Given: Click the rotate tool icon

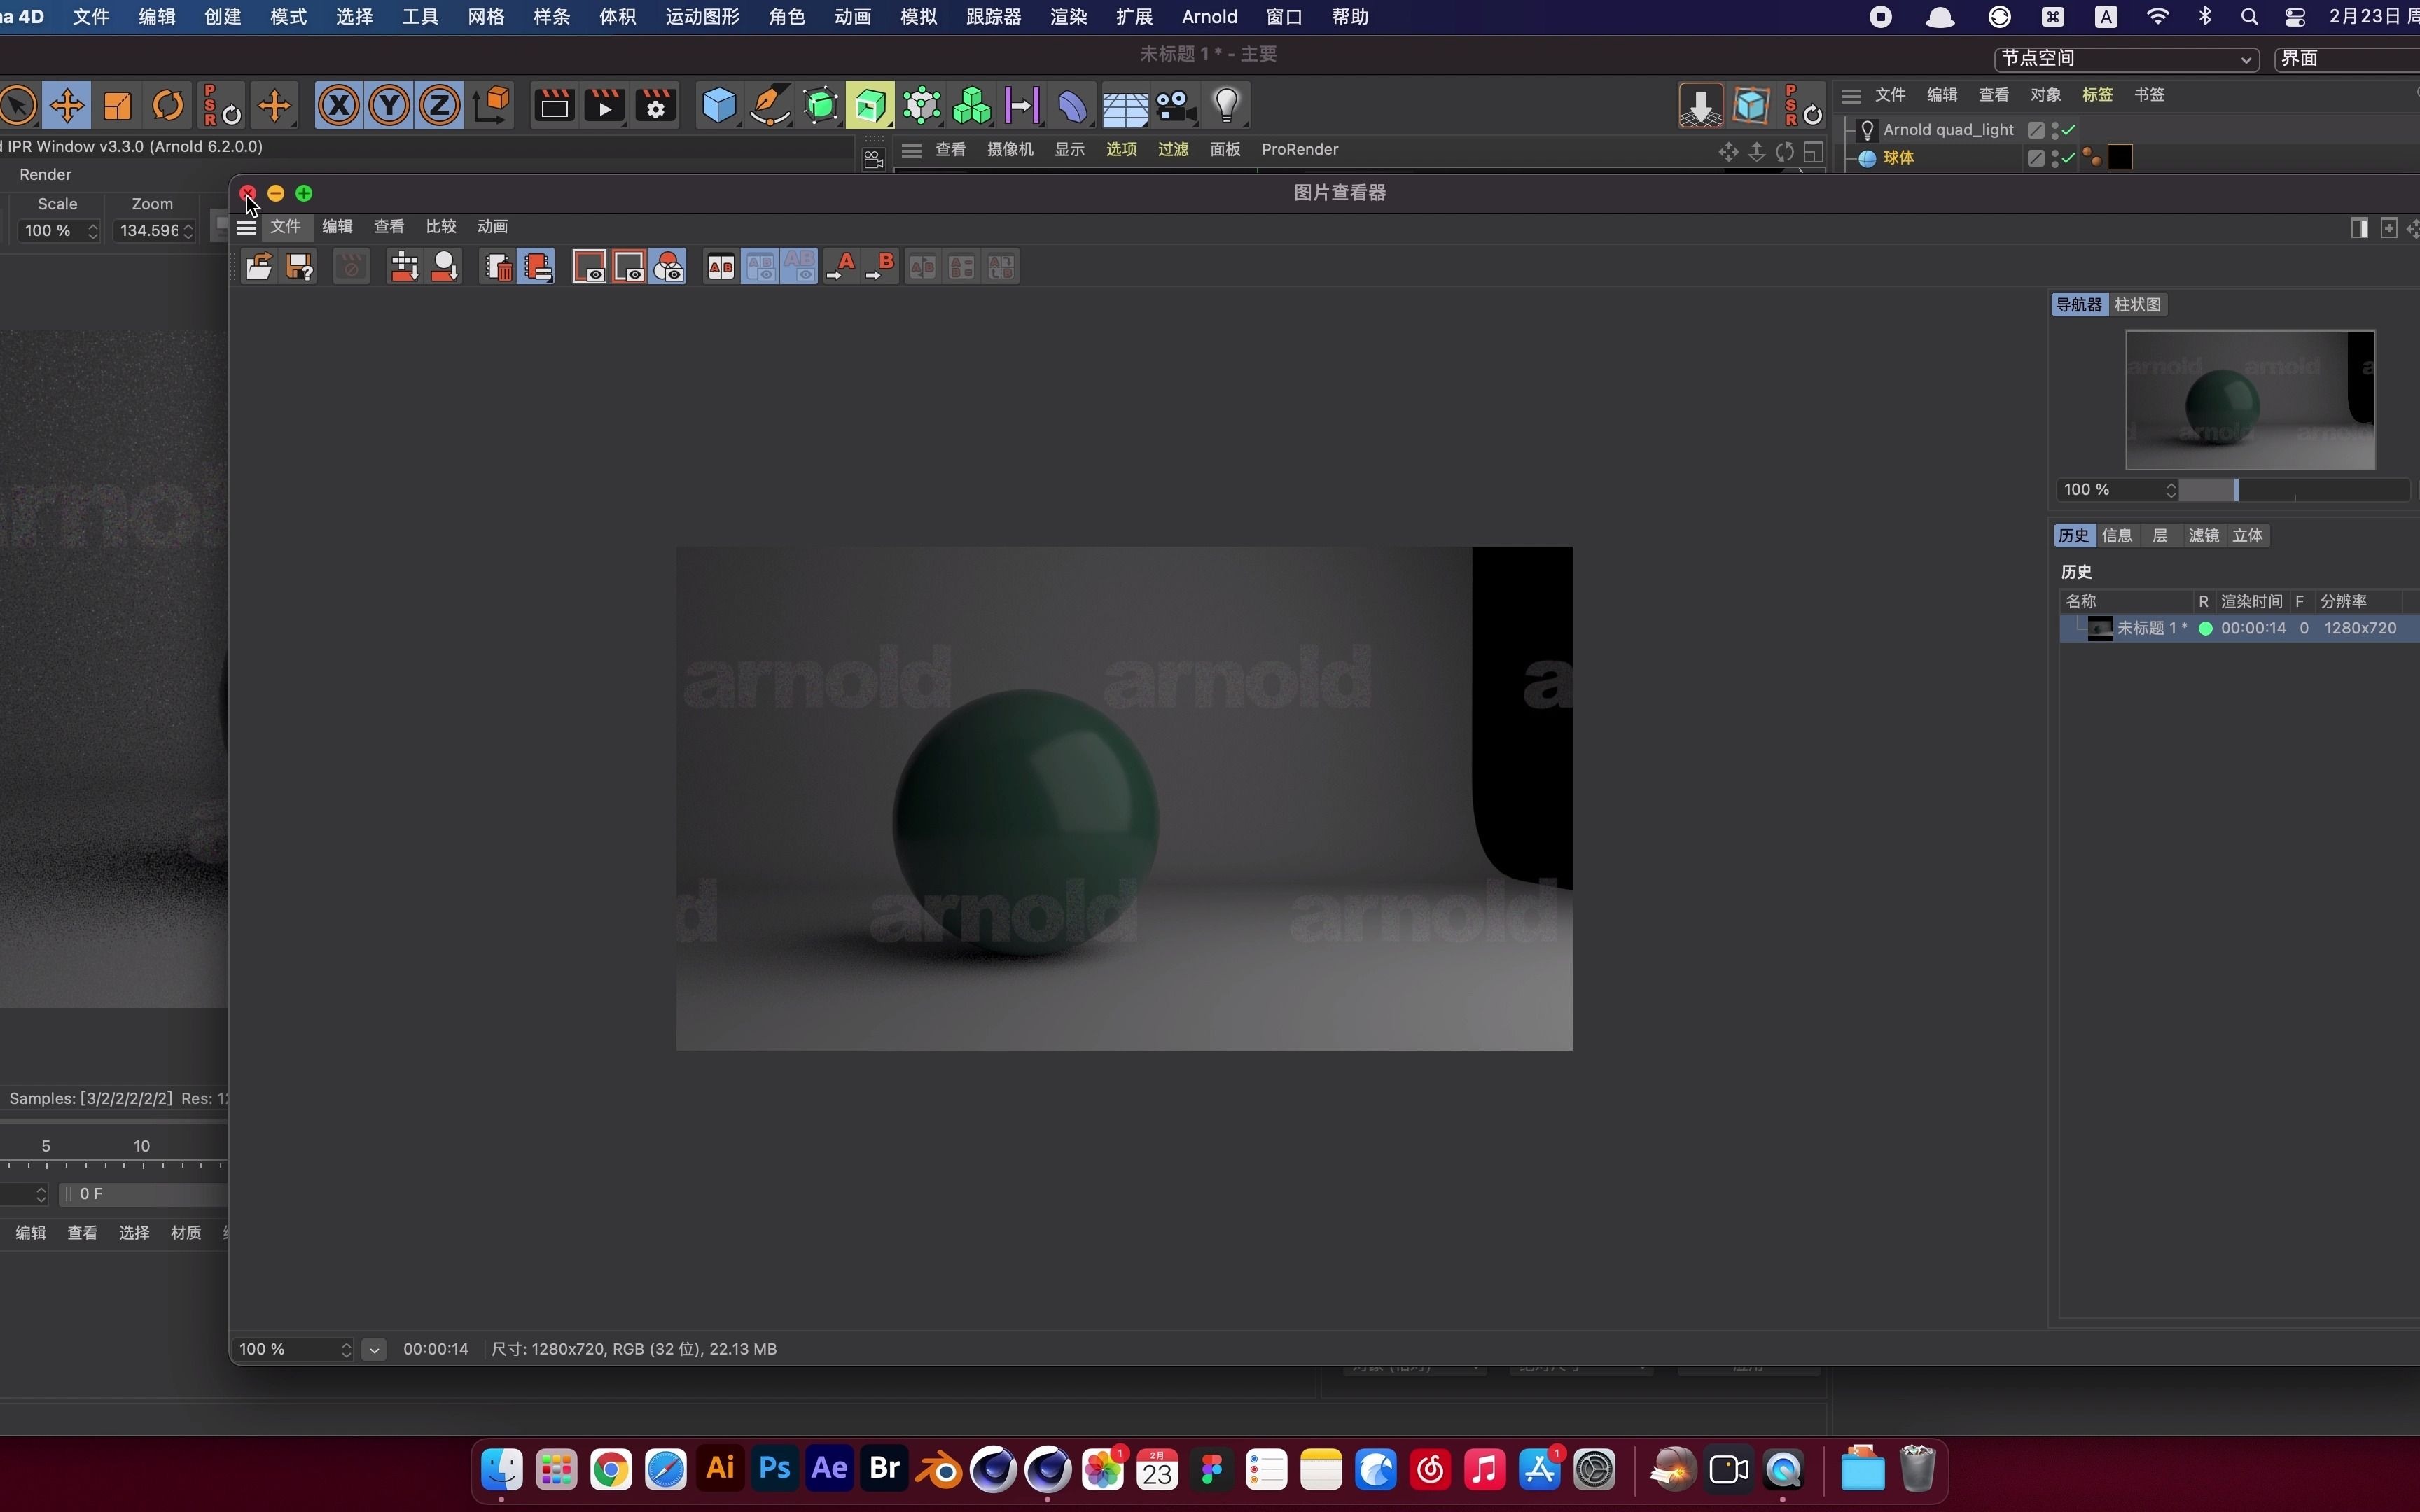Looking at the screenshot, I should pos(169,106).
